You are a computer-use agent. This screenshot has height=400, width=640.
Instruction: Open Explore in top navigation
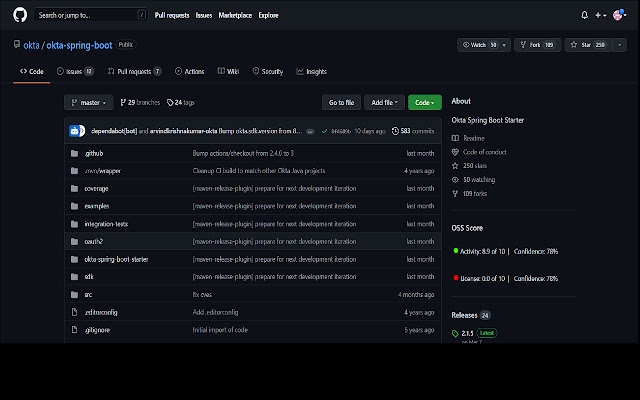[x=268, y=15]
